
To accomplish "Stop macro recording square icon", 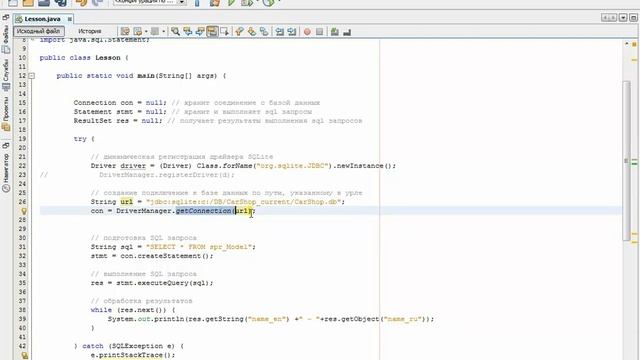I will 320,31.
